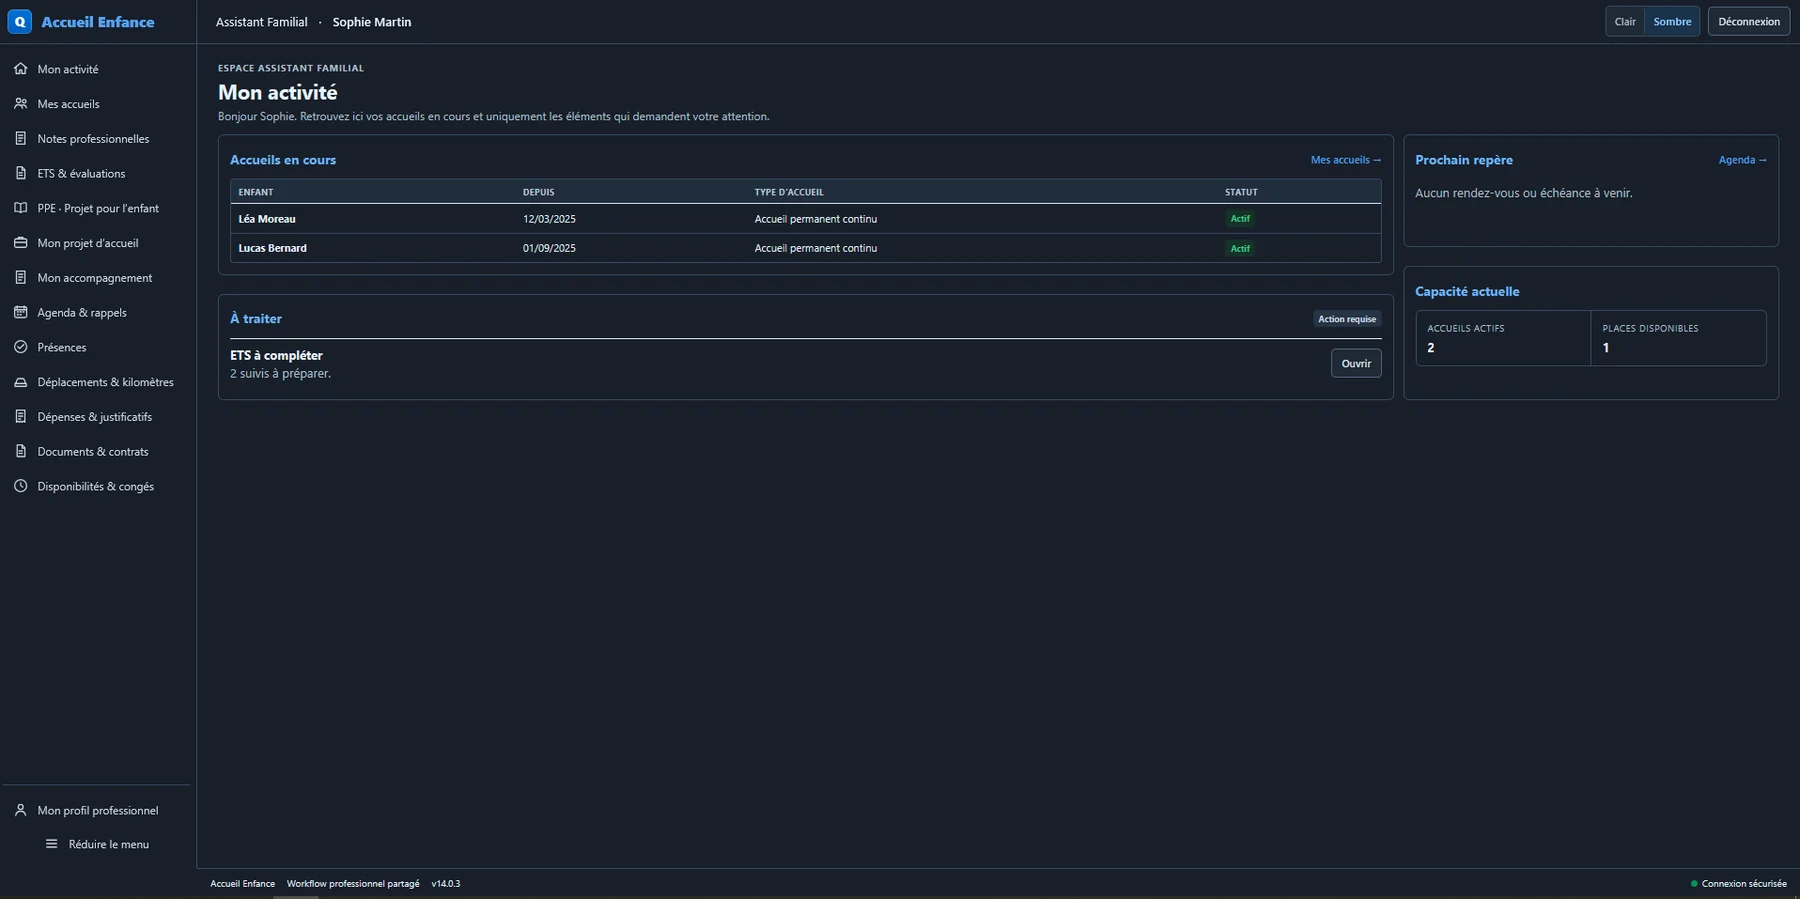Select Présences in the sidebar
Image resolution: width=1800 pixels, height=899 pixels.
[97, 347]
